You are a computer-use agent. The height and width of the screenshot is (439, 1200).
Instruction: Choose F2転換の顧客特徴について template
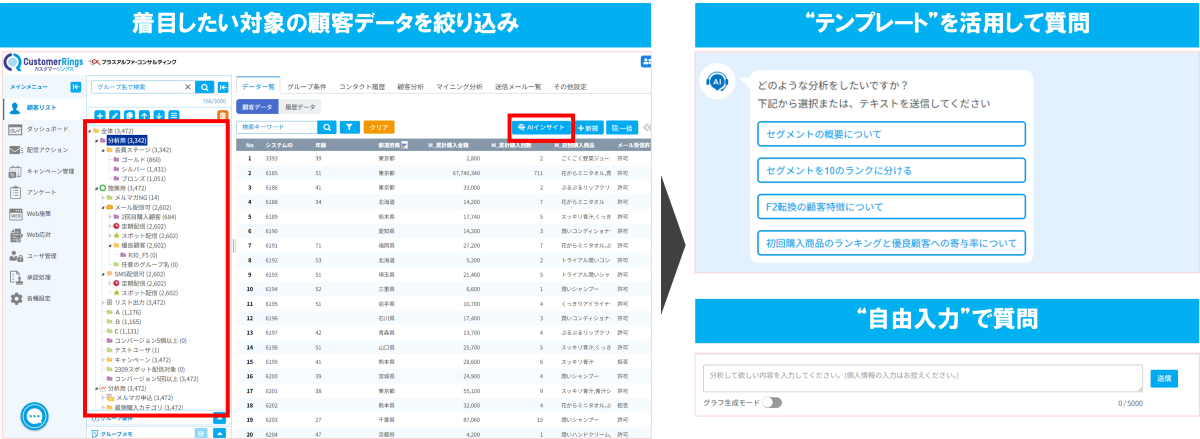pyautogui.click(x=892, y=206)
